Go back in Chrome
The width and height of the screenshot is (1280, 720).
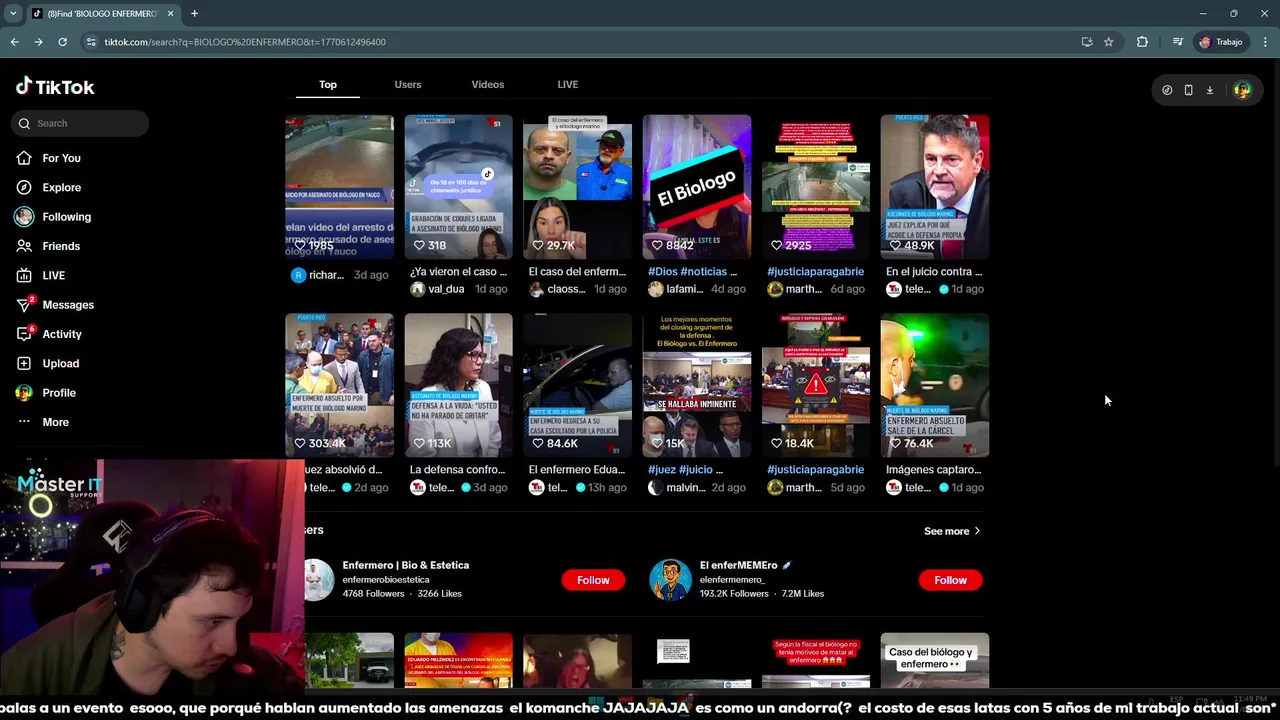tap(14, 42)
